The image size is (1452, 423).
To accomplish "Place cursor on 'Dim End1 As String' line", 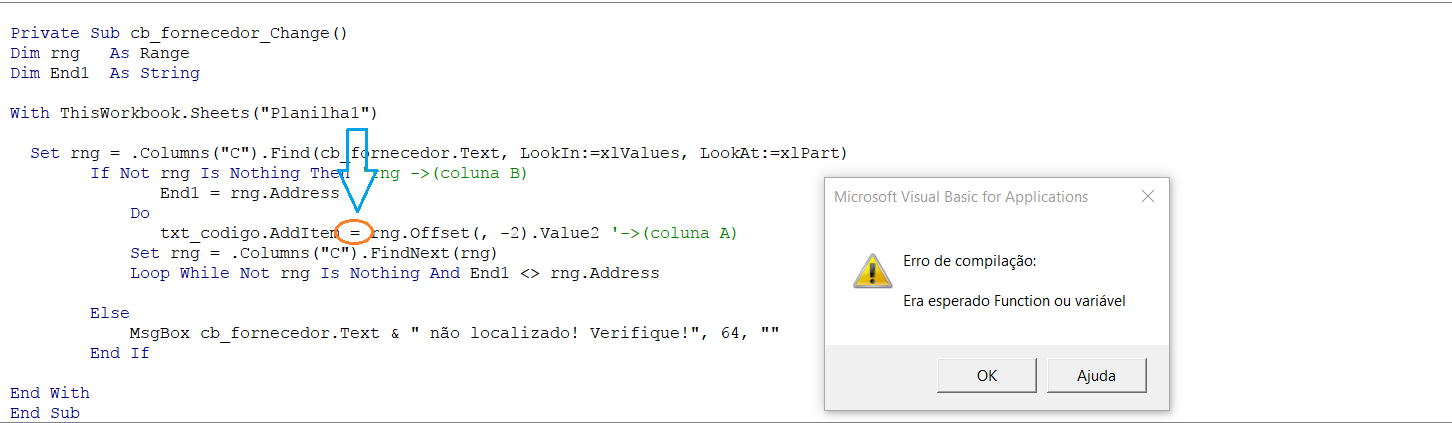I will click(x=105, y=73).
